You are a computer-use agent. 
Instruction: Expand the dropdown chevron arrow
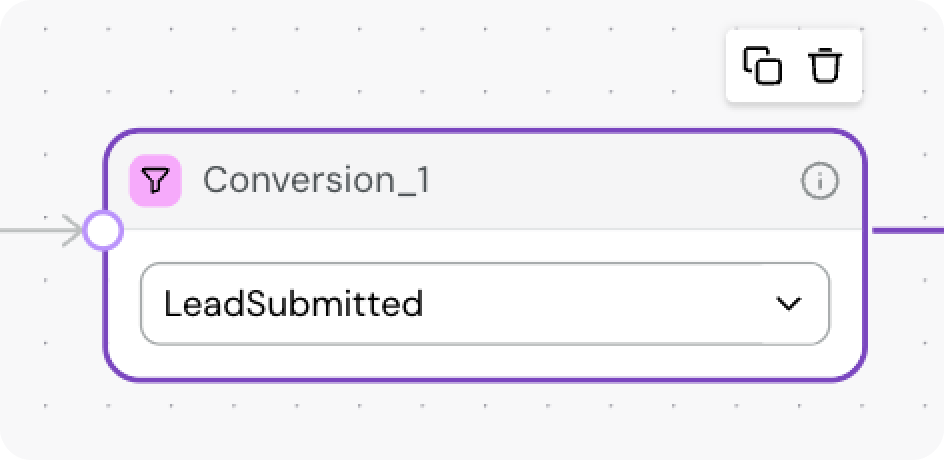789,304
